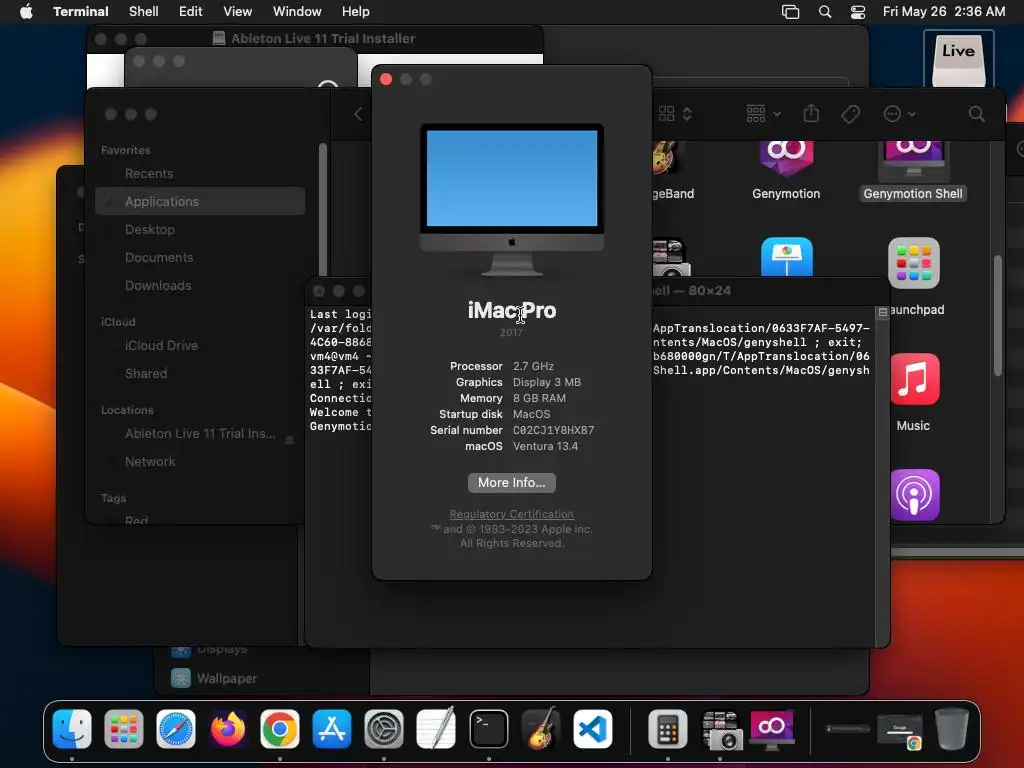Open the Help menu
The image size is (1024, 768).
point(356,12)
